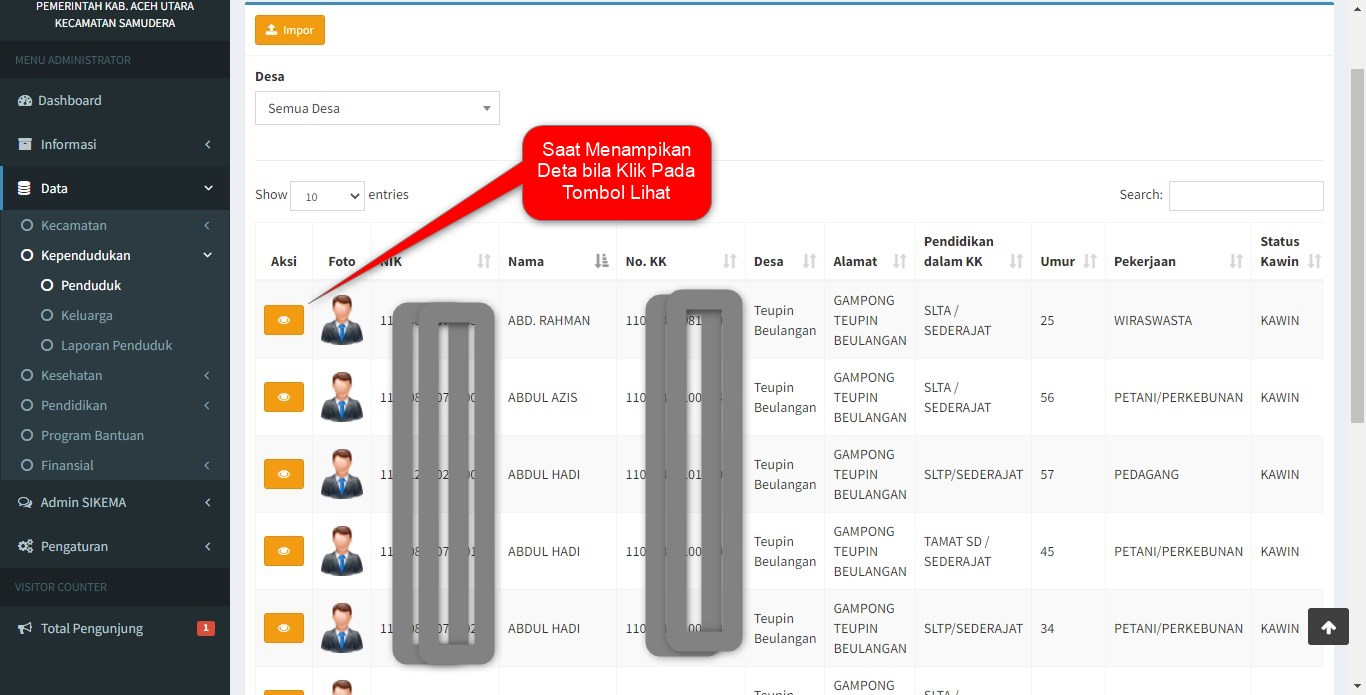Click Kependudukan chevron arrow

pyautogui.click(x=207, y=255)
